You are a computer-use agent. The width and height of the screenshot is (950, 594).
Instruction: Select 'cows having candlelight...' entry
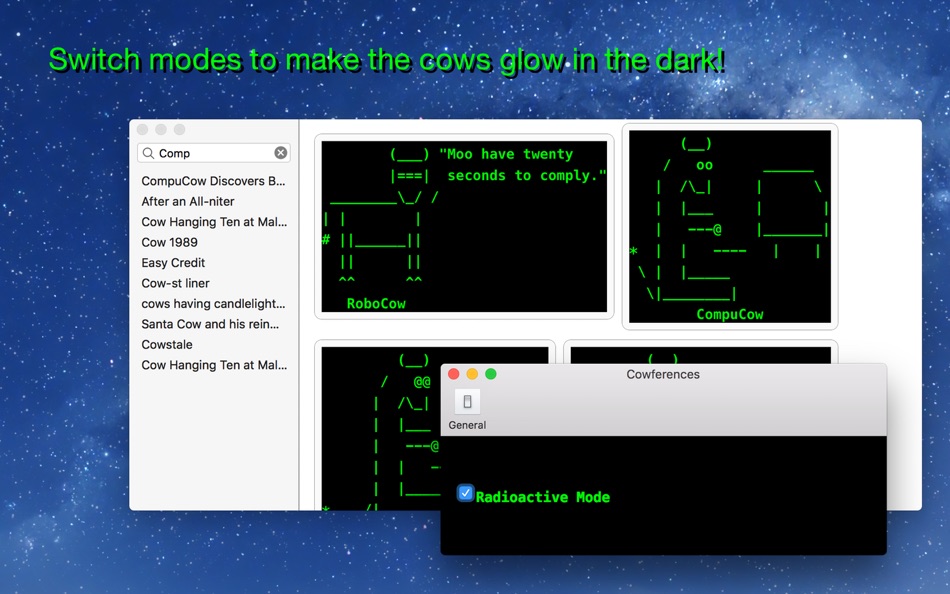point(213,304)
